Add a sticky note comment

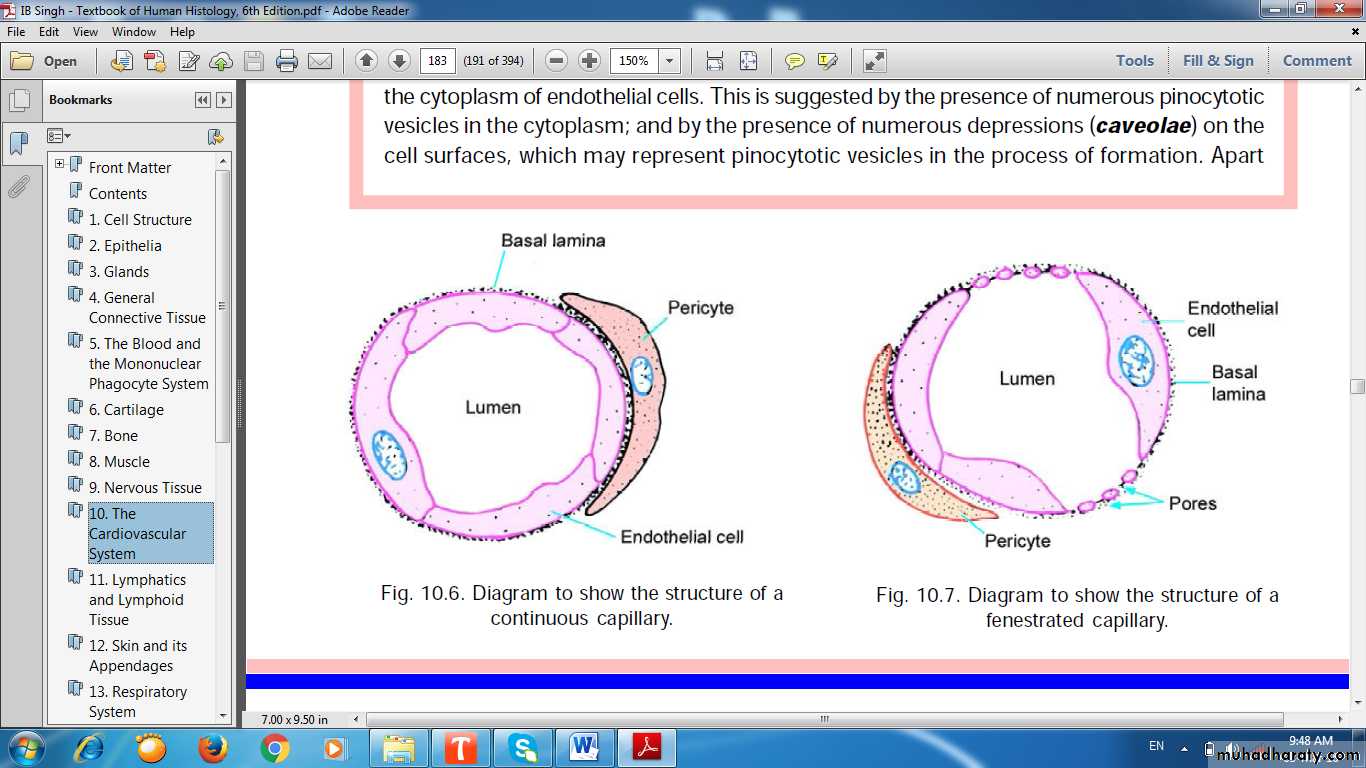coord(795,61)
